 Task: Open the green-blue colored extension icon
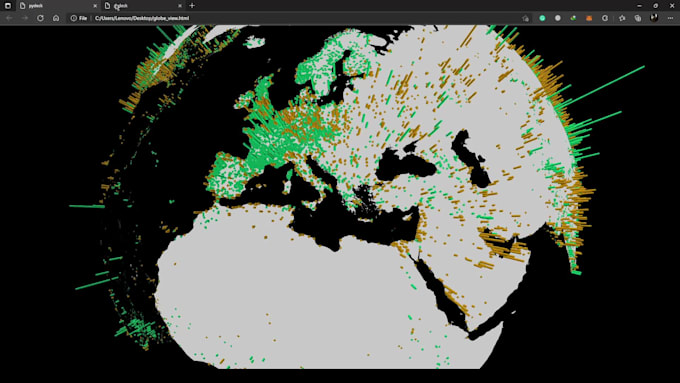573,18
